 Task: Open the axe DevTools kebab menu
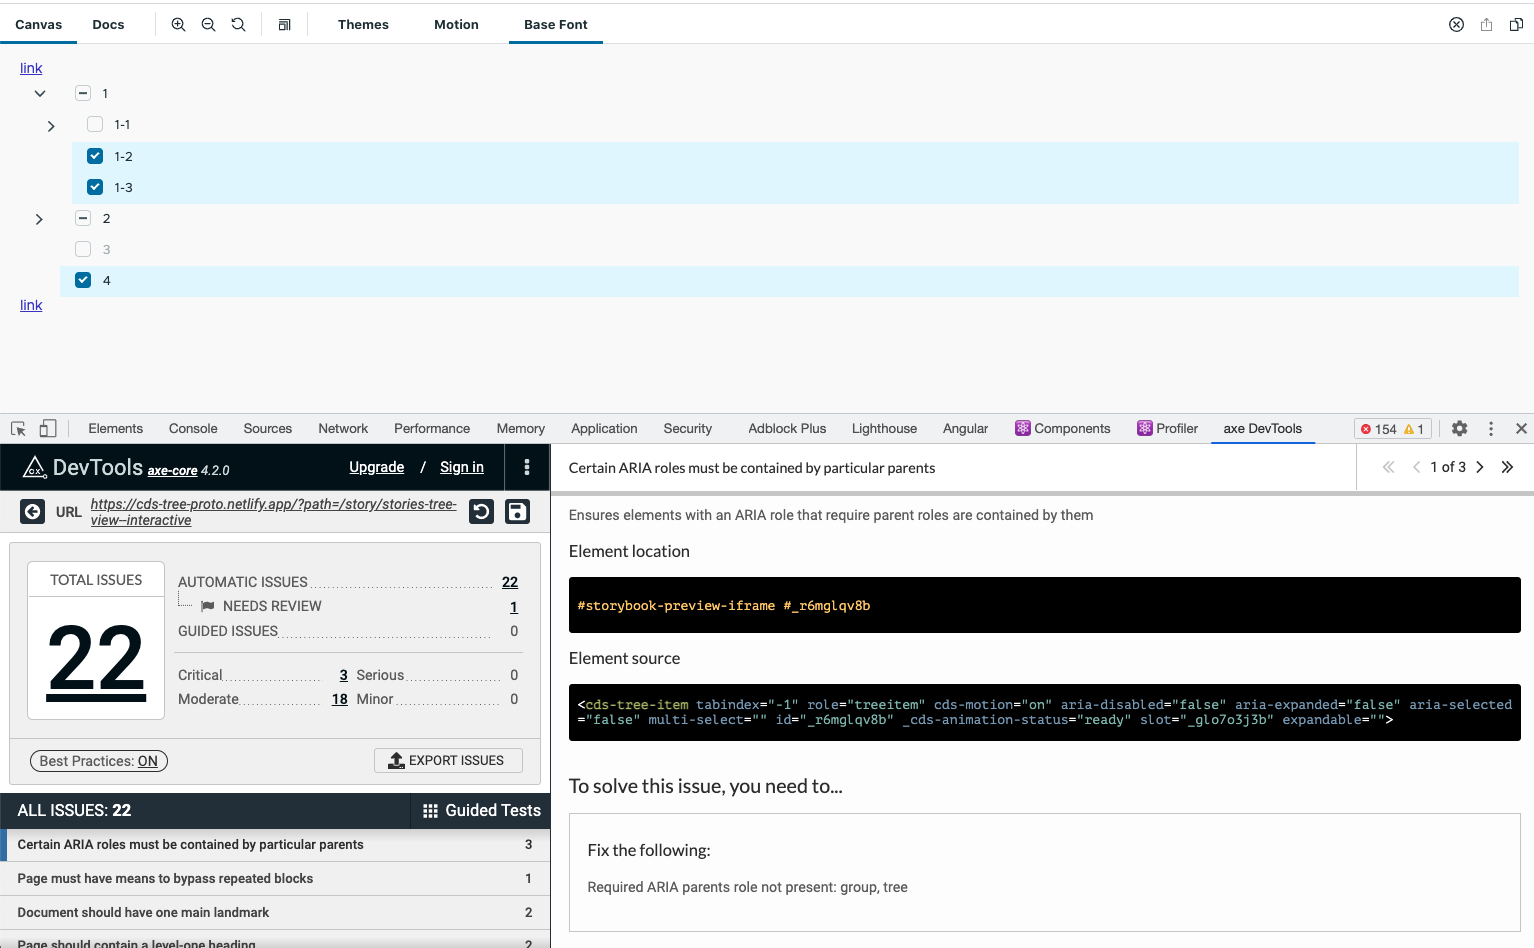tap(527, 467)
